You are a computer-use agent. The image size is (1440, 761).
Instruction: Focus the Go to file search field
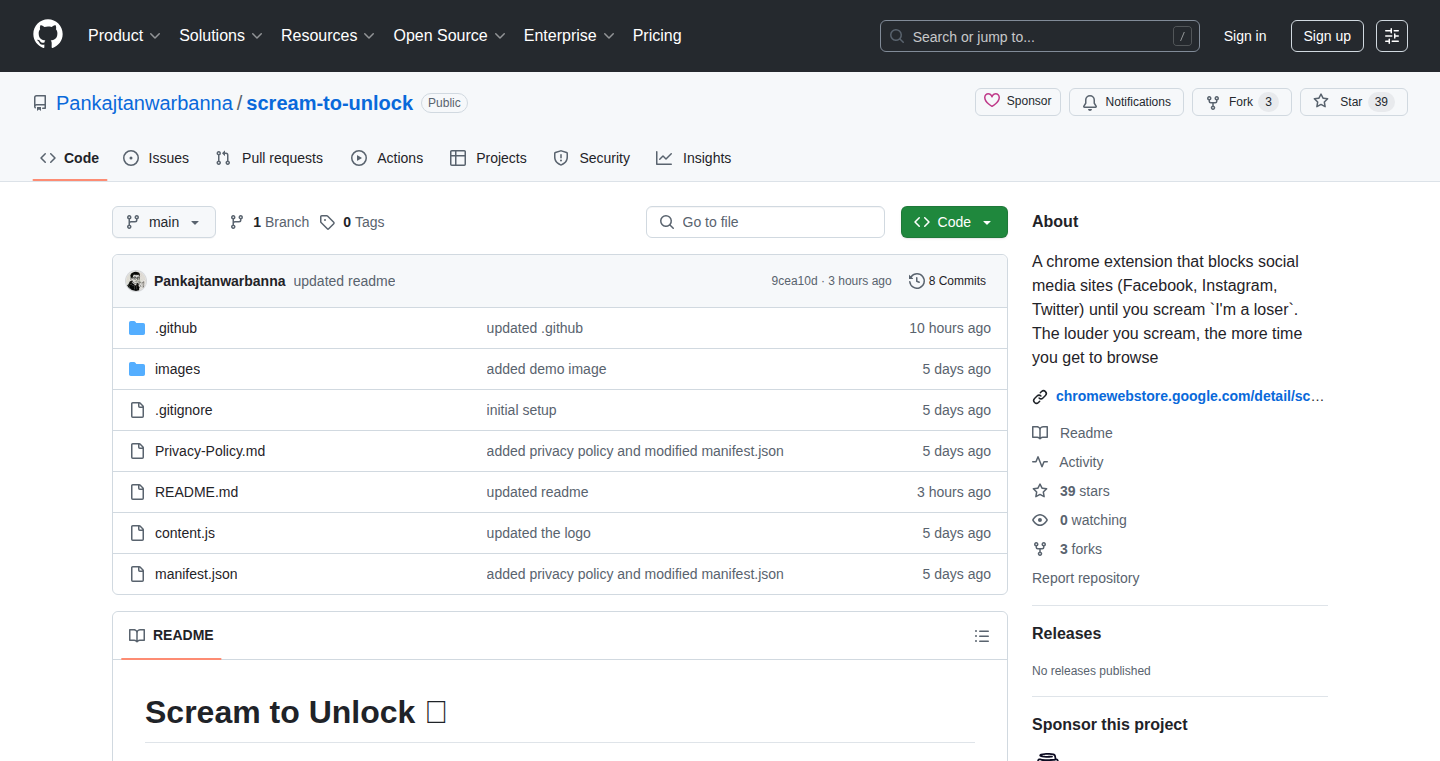(x=766, y=222)
